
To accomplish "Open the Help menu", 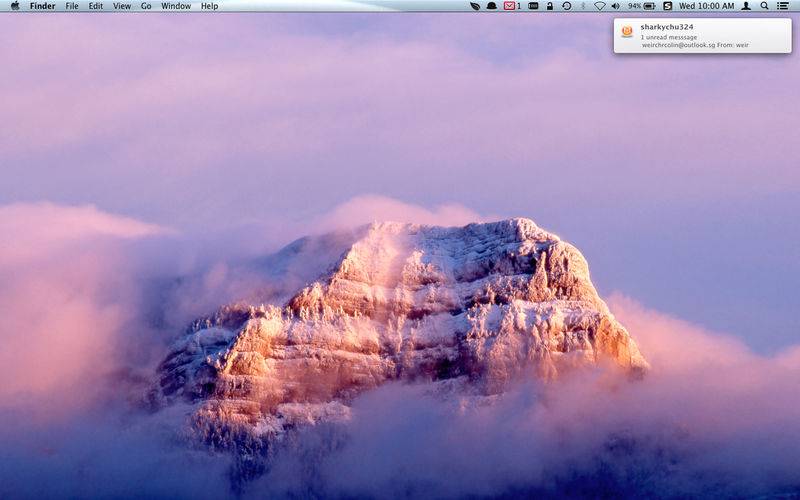I will 209,6.
